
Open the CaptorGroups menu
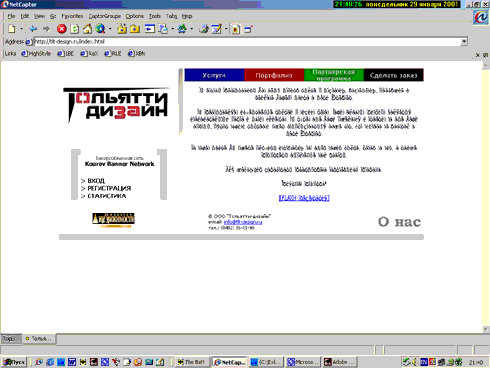coord(105,16)
